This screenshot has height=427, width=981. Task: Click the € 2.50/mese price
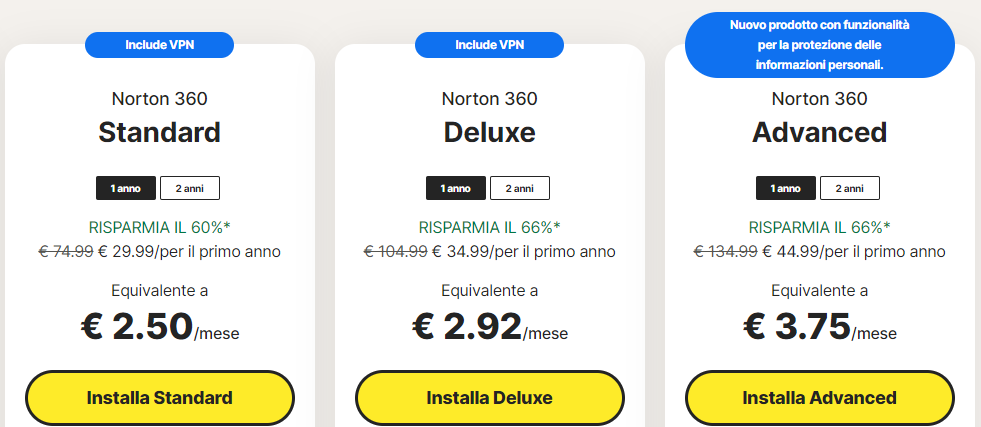coord(160,327)
